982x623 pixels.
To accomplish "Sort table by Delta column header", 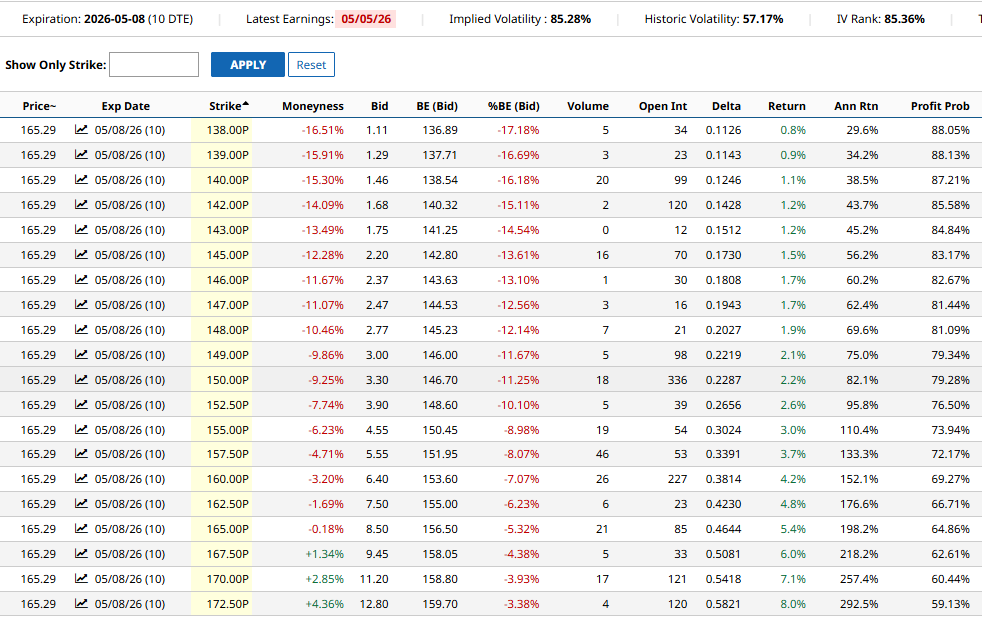I will (x=726, y=106).
